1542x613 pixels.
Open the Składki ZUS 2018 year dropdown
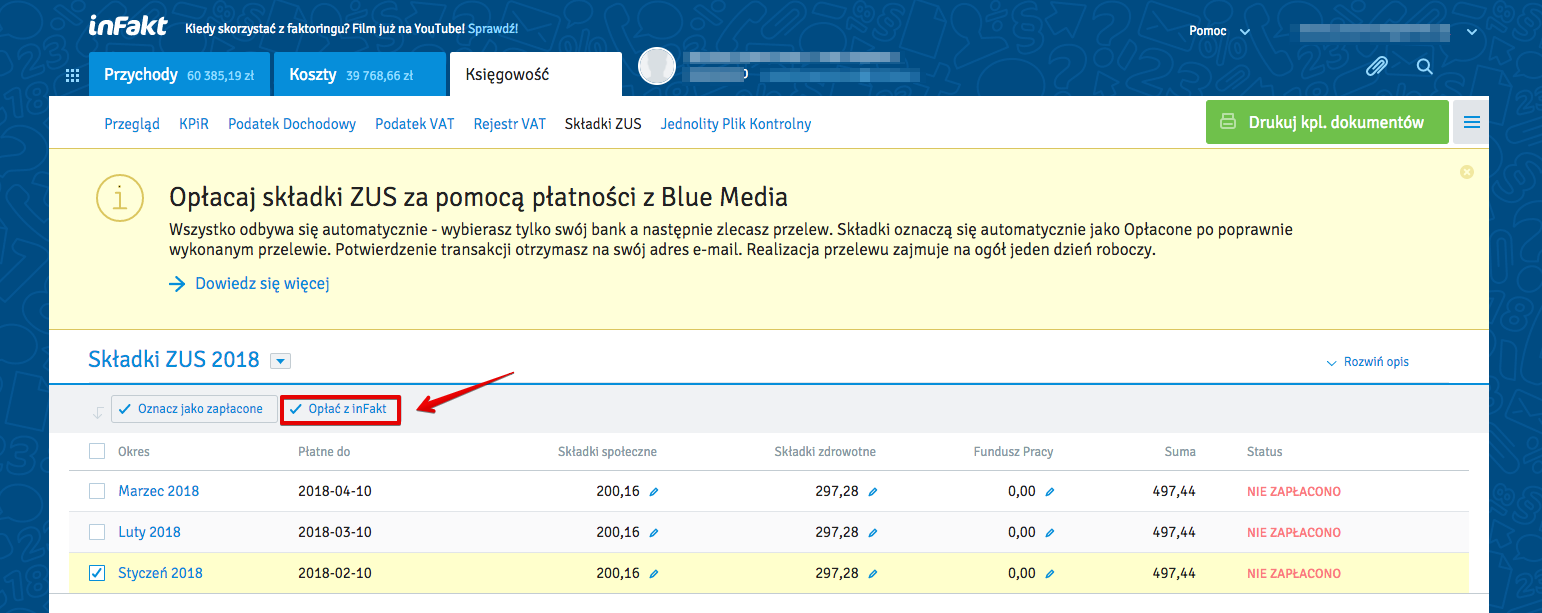pos(280,361)
